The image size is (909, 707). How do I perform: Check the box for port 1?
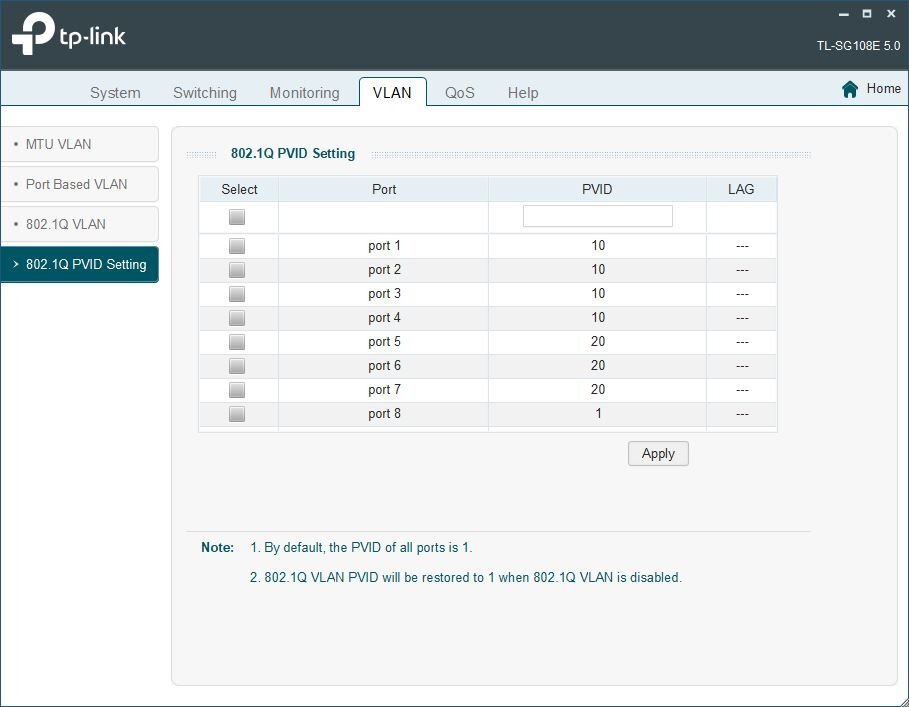click(x=237, y=246)
